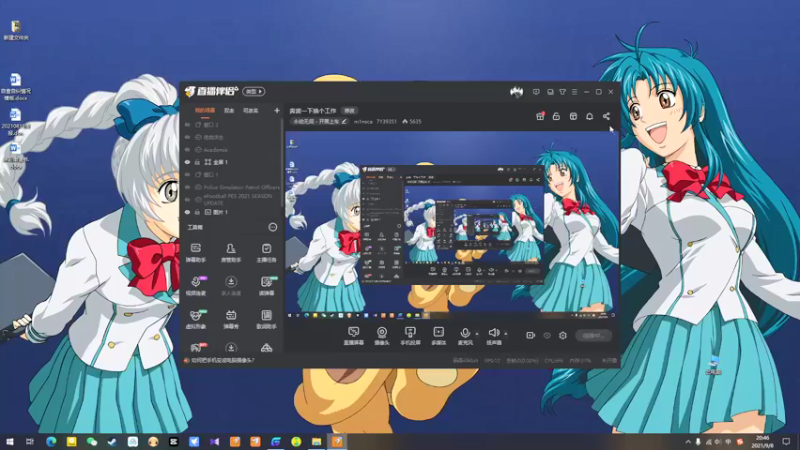This screenshot has height=450, width=800.
Task: Open the 弹幕秀 danmaku show tool
Action: tap(231, 319)
